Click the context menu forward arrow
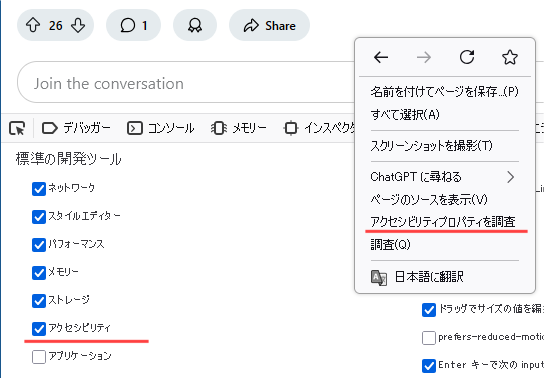 click(x=424, y=57)
